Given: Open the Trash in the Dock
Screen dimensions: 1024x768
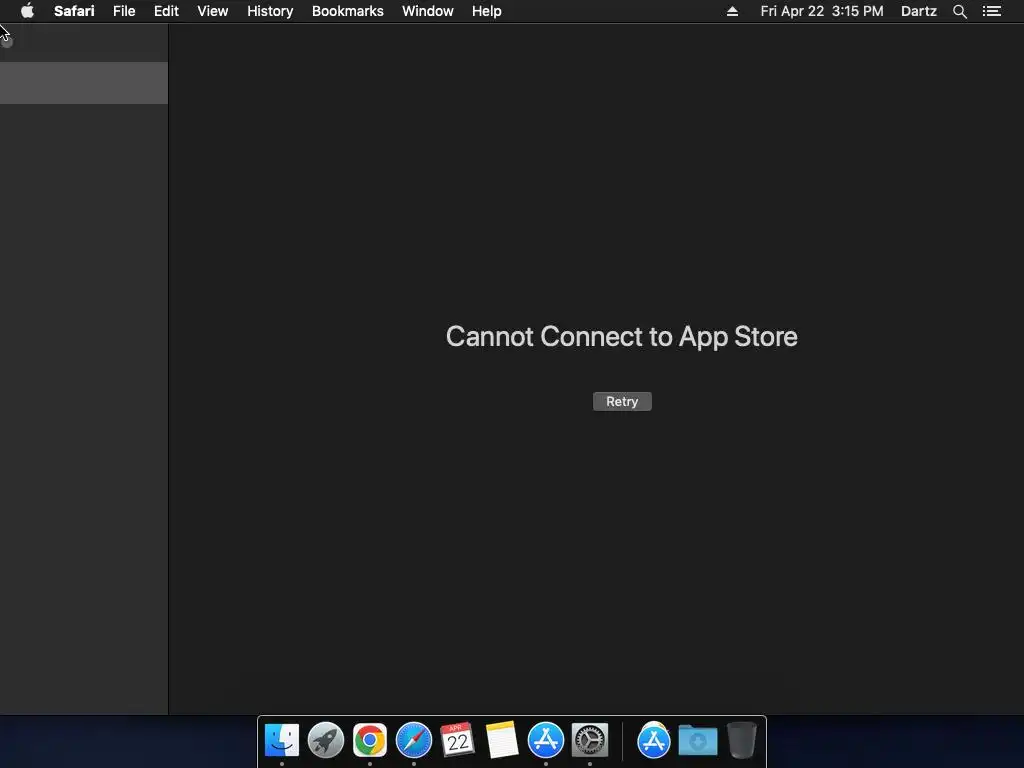Looking at the screenshot, I should click(742, 740).
